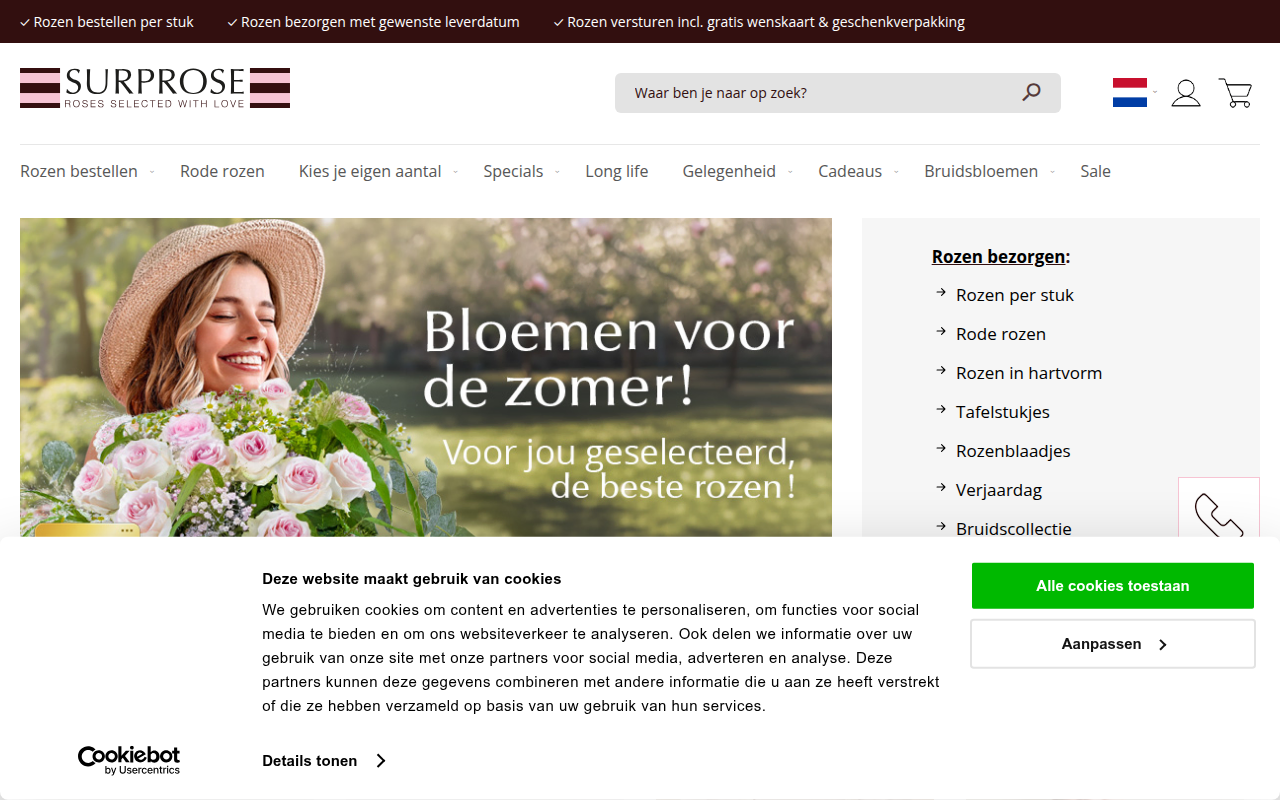Click the Aanpassen button

point(1113,644)
